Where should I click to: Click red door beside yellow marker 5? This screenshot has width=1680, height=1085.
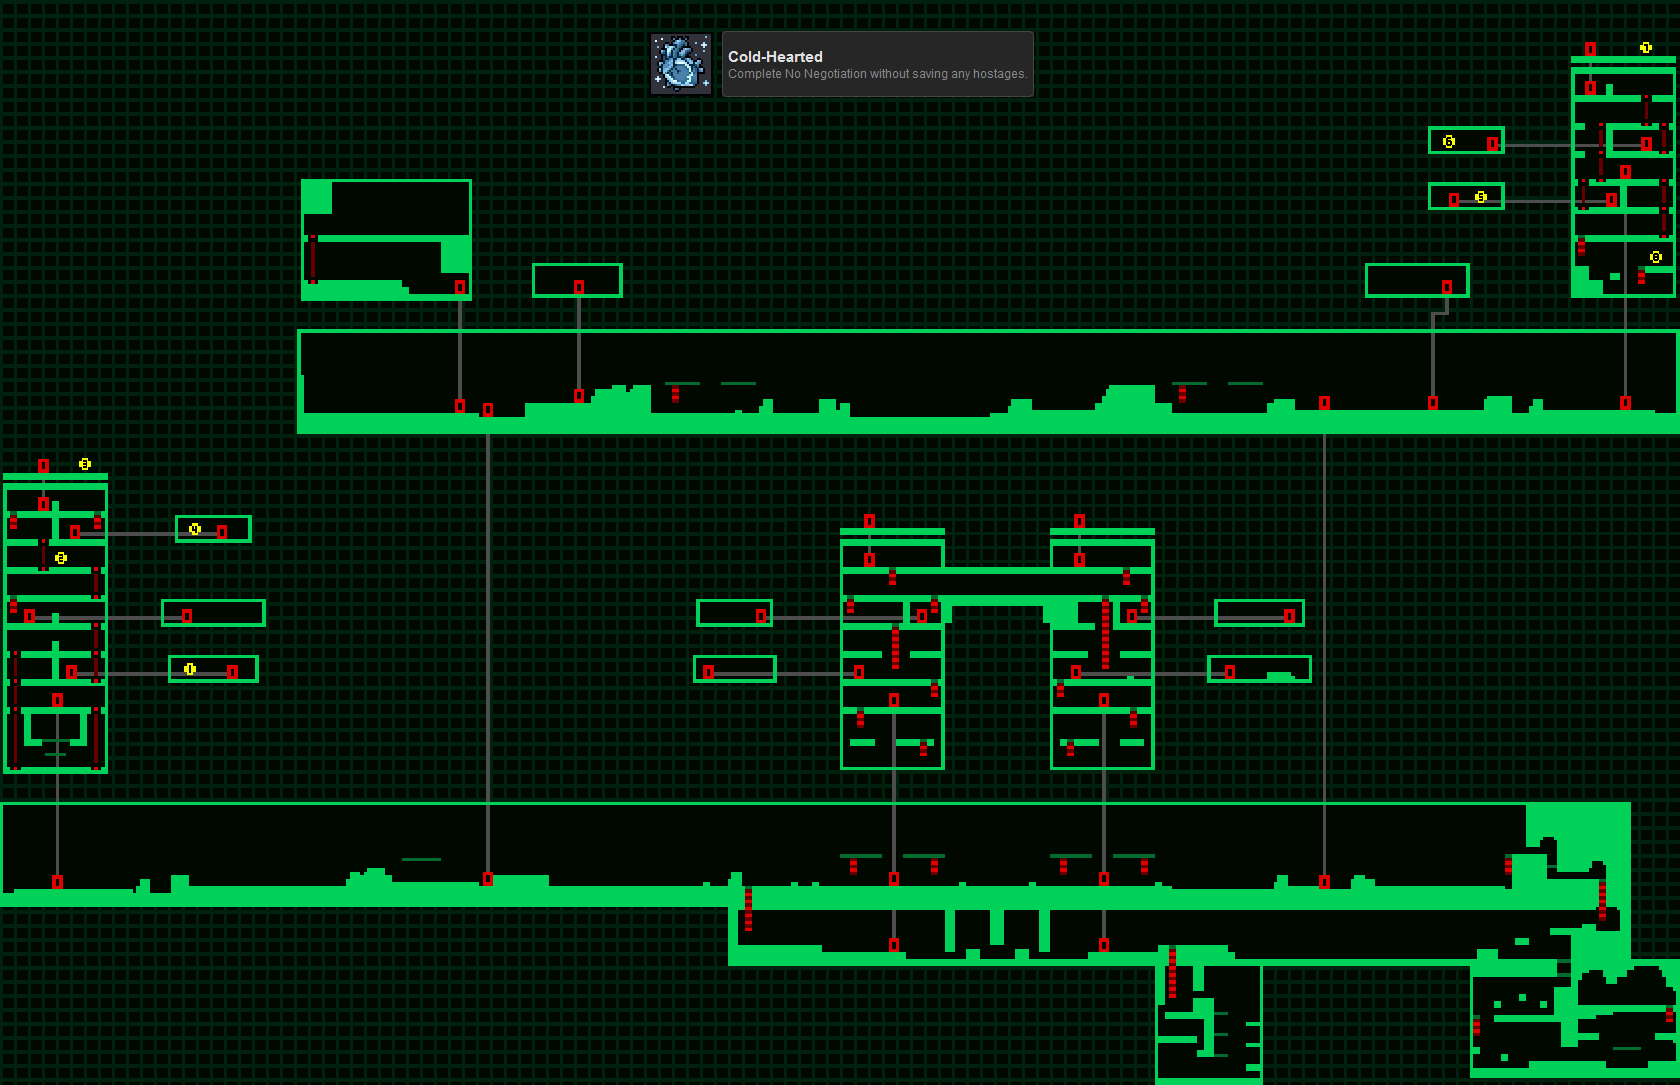[1454, 200]
